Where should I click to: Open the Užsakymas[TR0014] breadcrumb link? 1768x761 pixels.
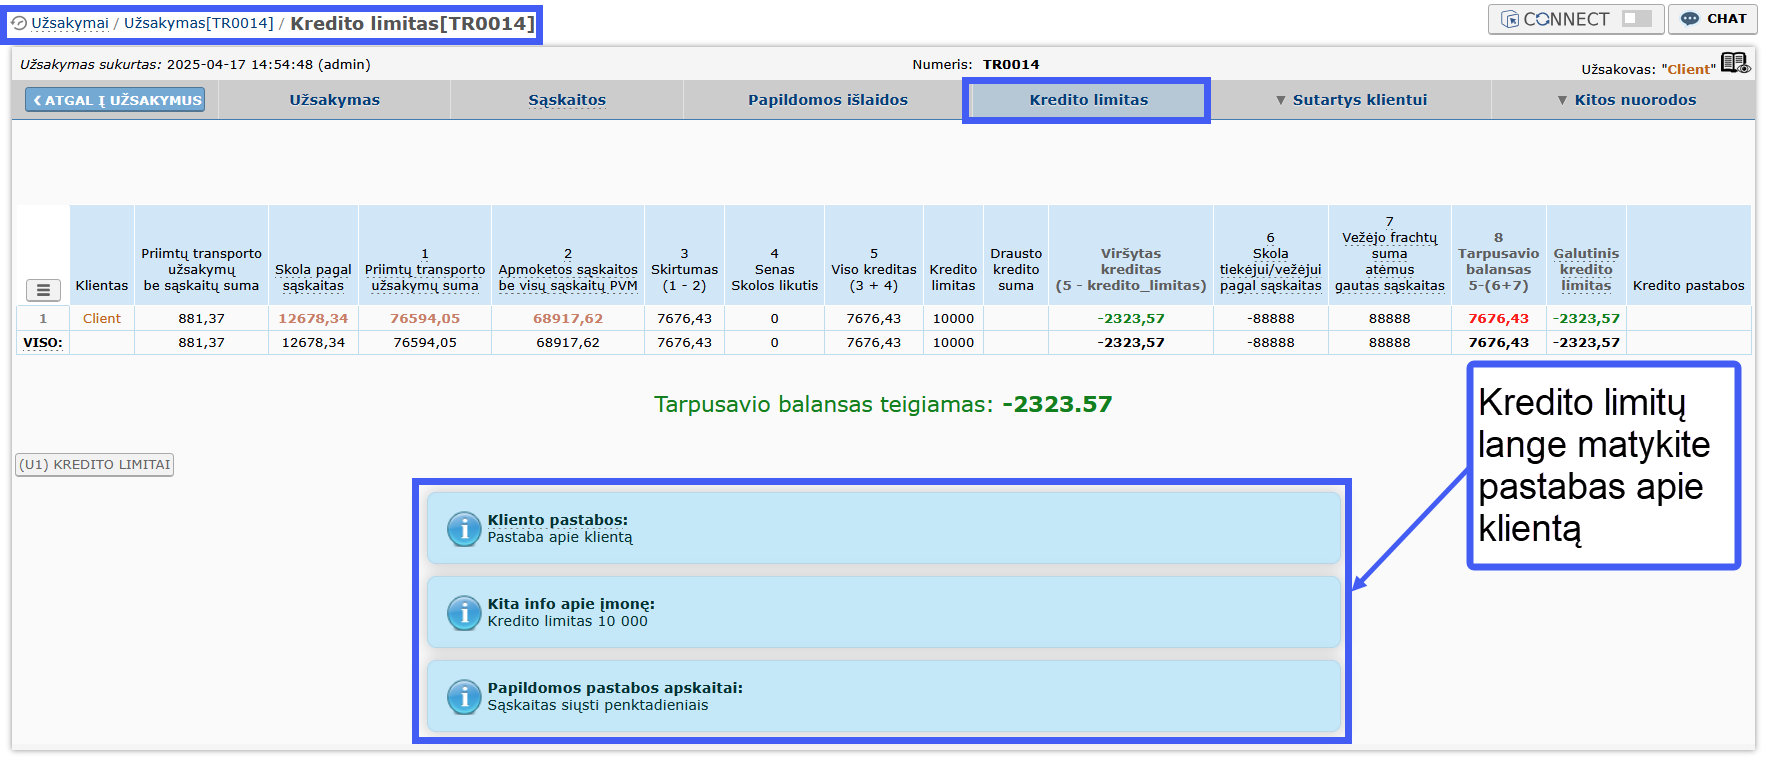click(x=199, y=23)
